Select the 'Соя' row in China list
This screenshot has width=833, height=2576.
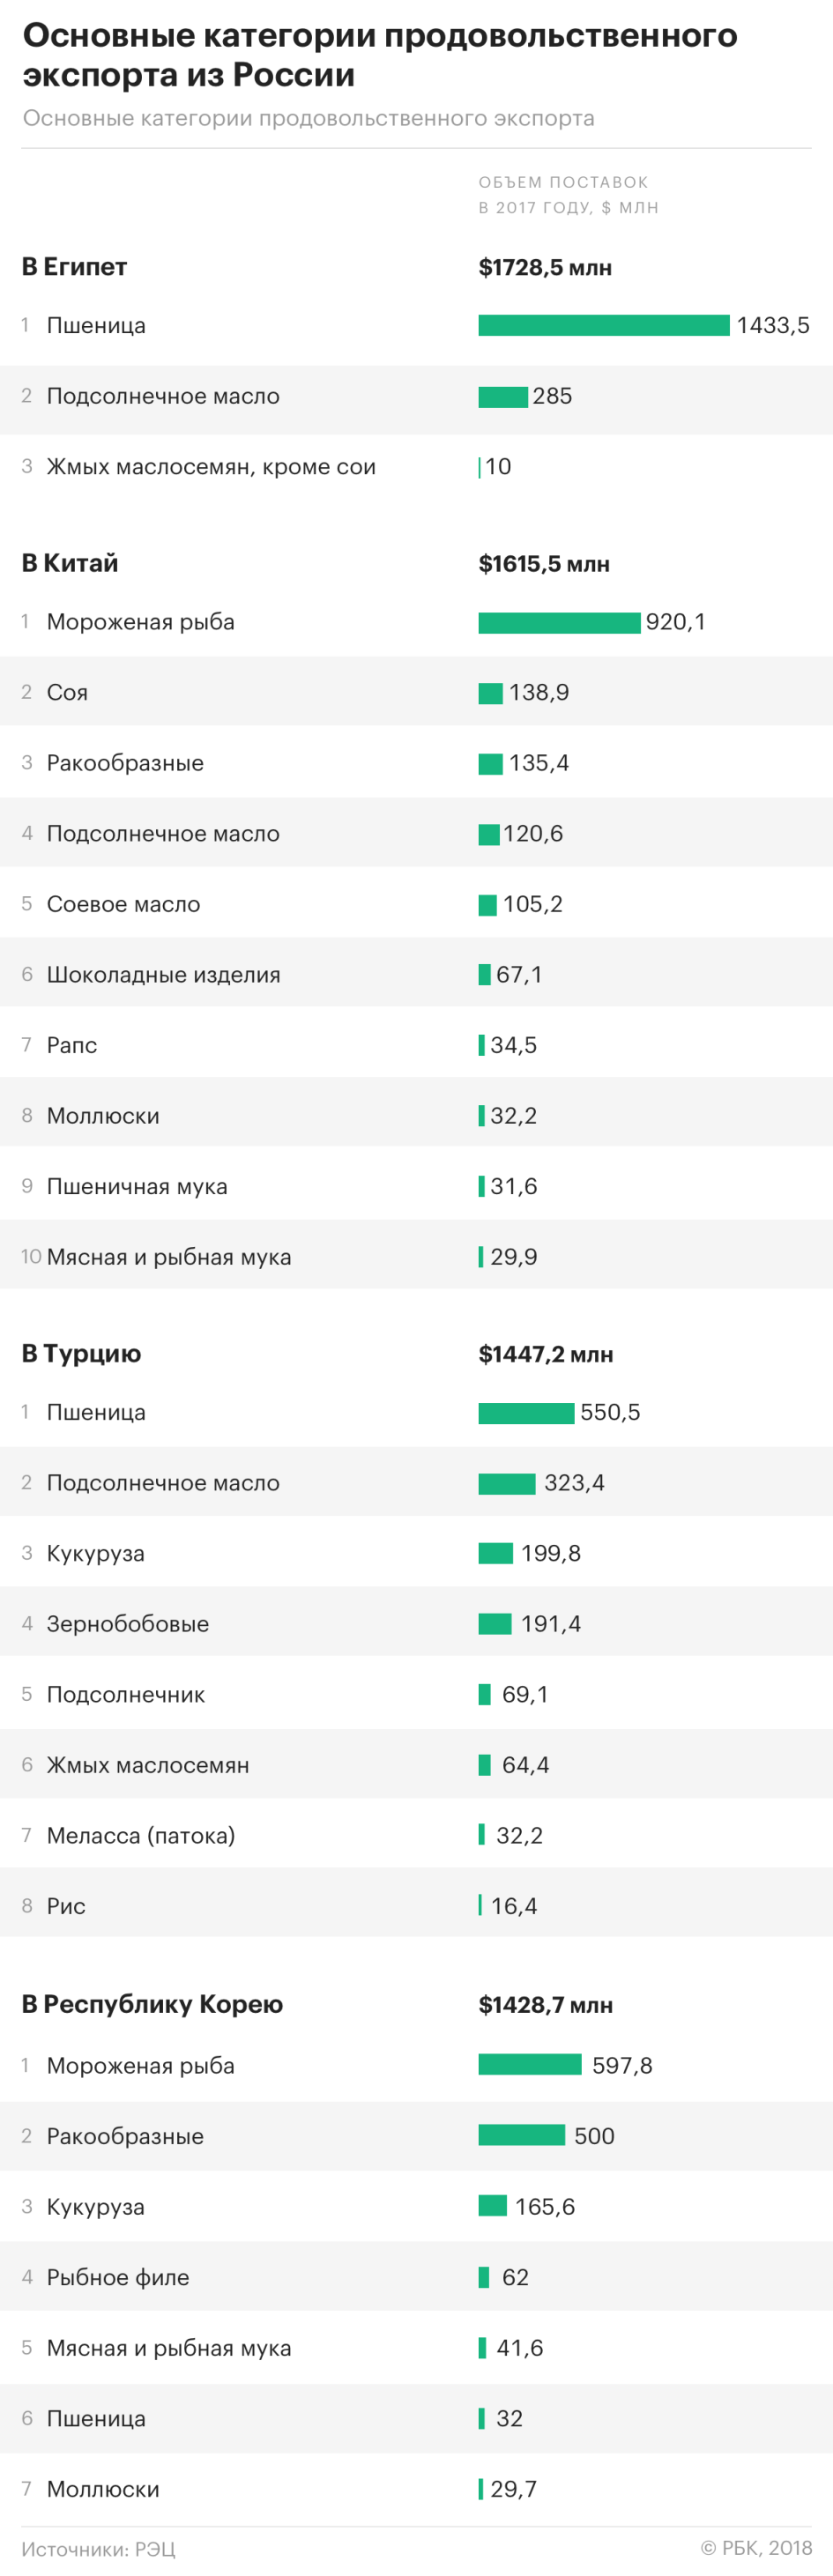click(416, 692)
